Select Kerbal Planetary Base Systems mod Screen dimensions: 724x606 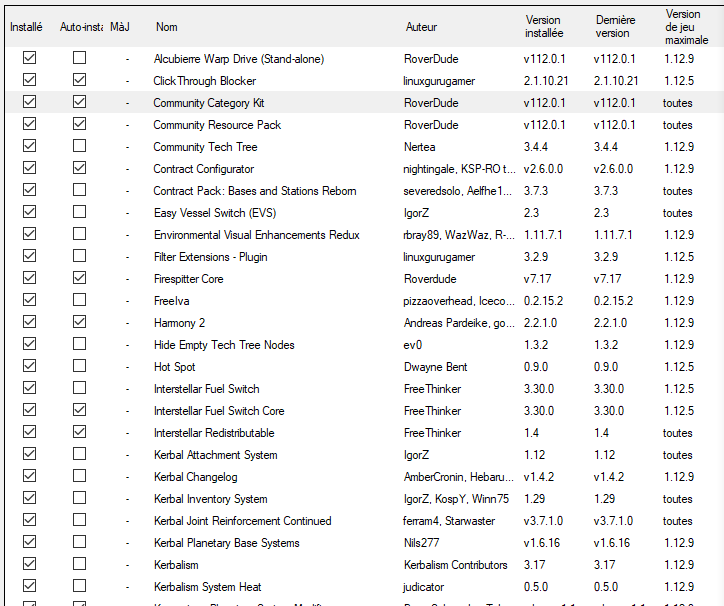coord(226,543)
